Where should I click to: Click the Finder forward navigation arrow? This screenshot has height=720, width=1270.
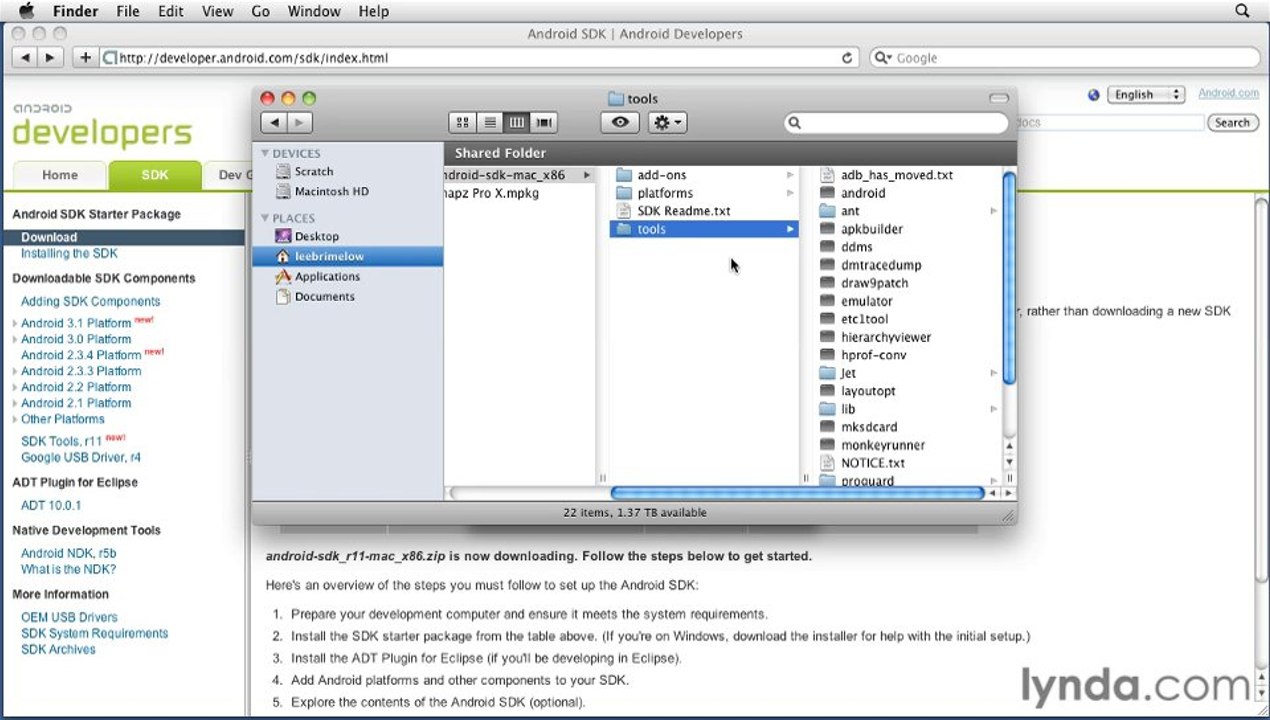(x=299, y=122)
